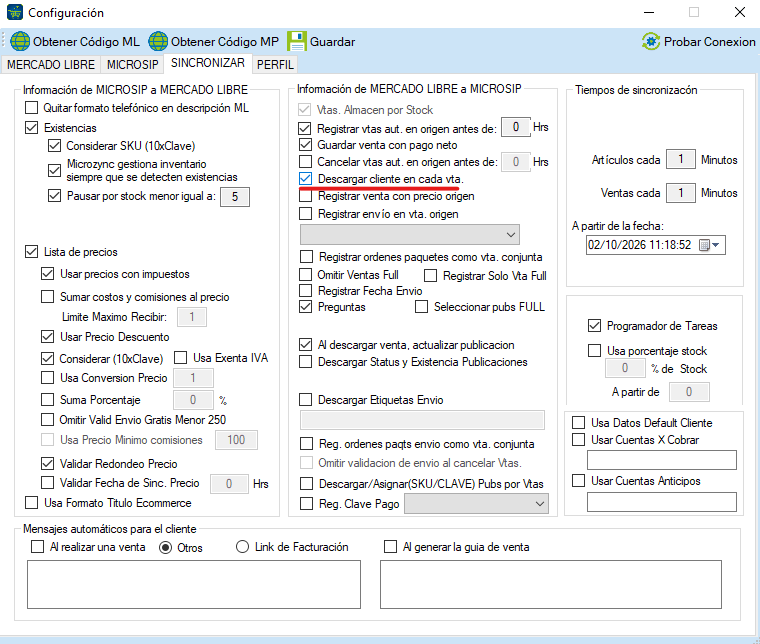The height and width of the screenshot is (644, 760).
Task: Click the Artículos cada minutes field
Action: [x=681, y=159]
